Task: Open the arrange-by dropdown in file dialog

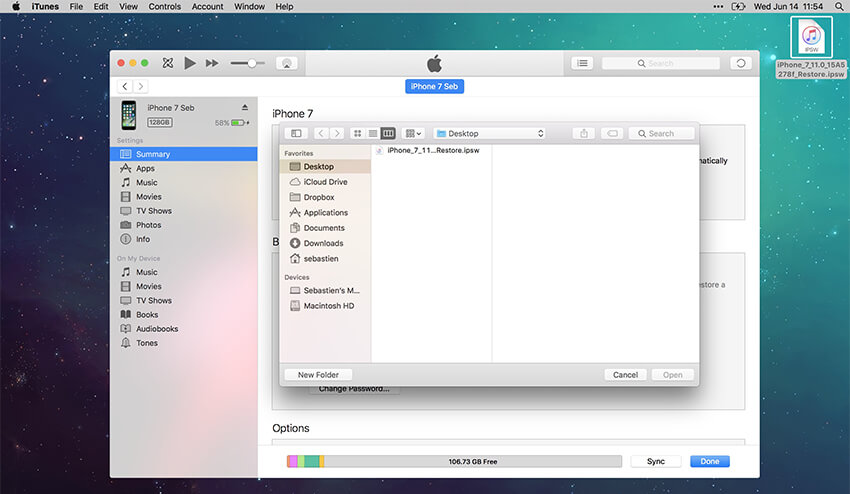Action: (x=413, y=133)
